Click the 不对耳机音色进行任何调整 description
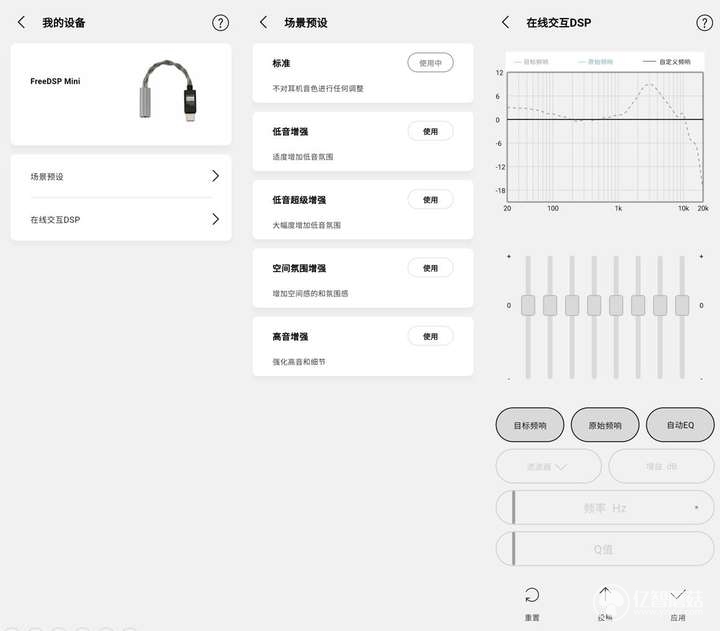The width and height of the screenshot is (720, 631). coord(318,88)
